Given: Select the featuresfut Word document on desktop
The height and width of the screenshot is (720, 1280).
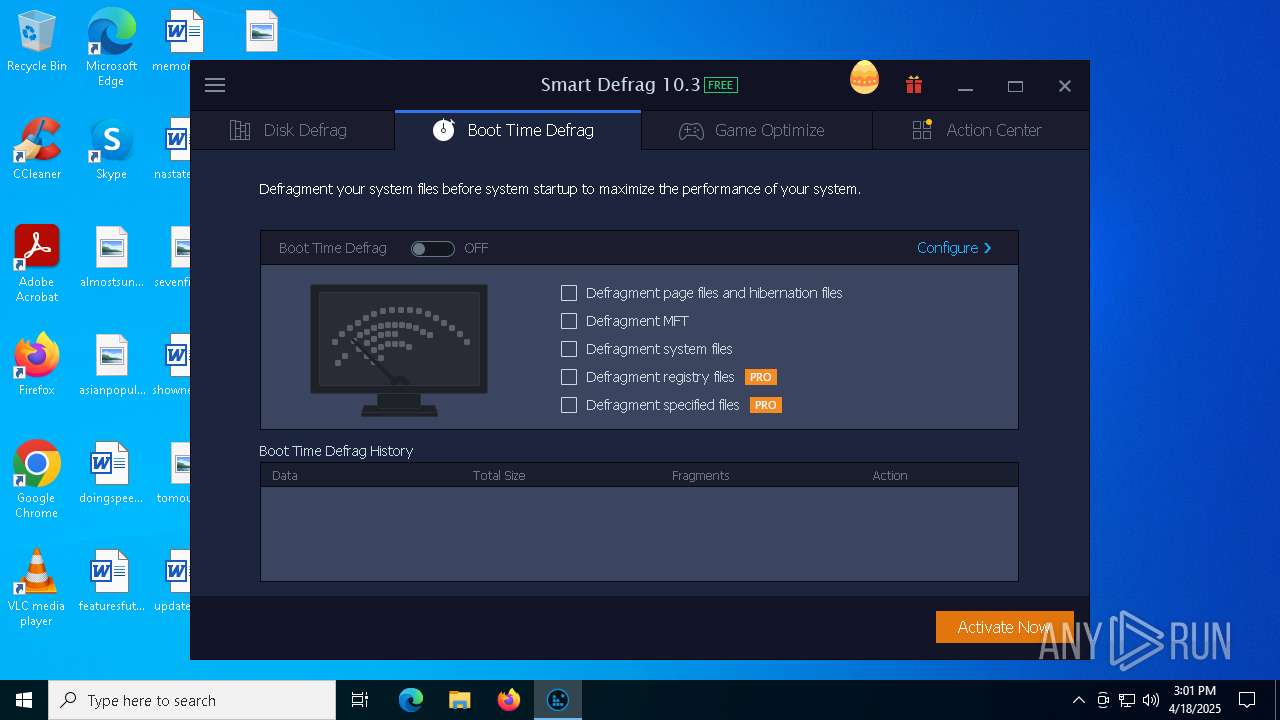Looking at the screenshot, I should 111,581.
